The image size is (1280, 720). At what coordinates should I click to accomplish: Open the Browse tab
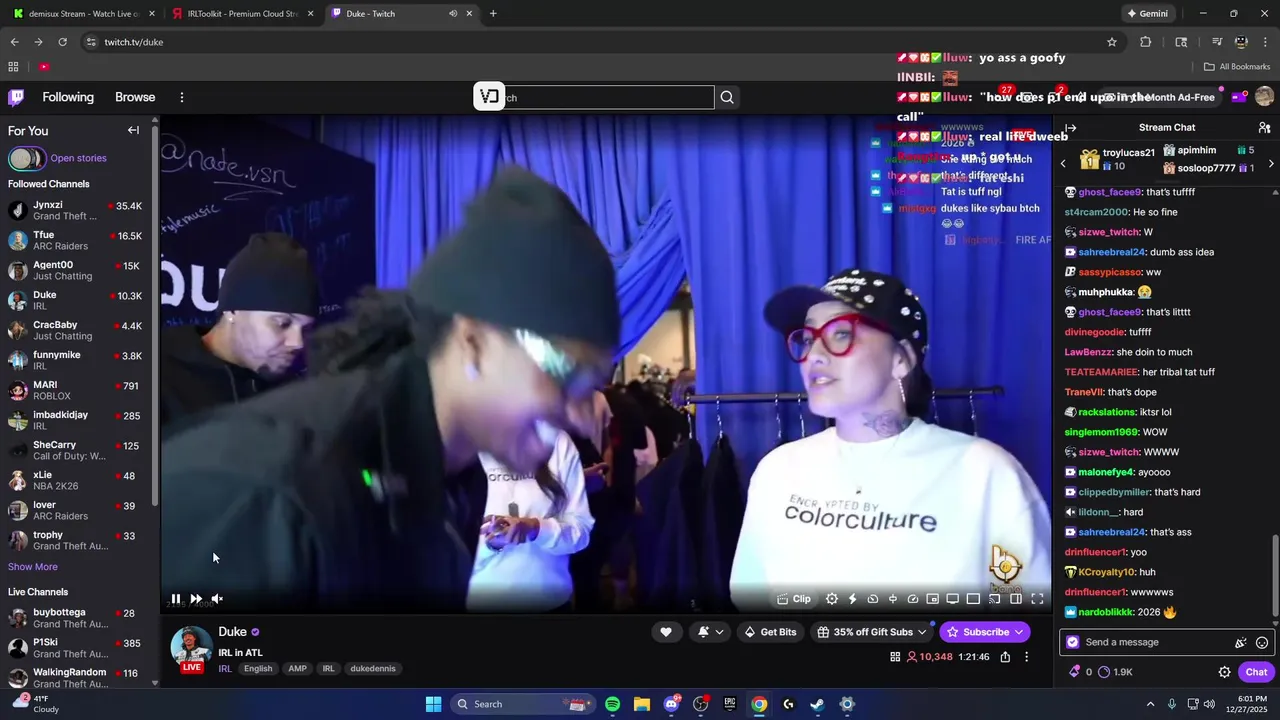[135, 97]
